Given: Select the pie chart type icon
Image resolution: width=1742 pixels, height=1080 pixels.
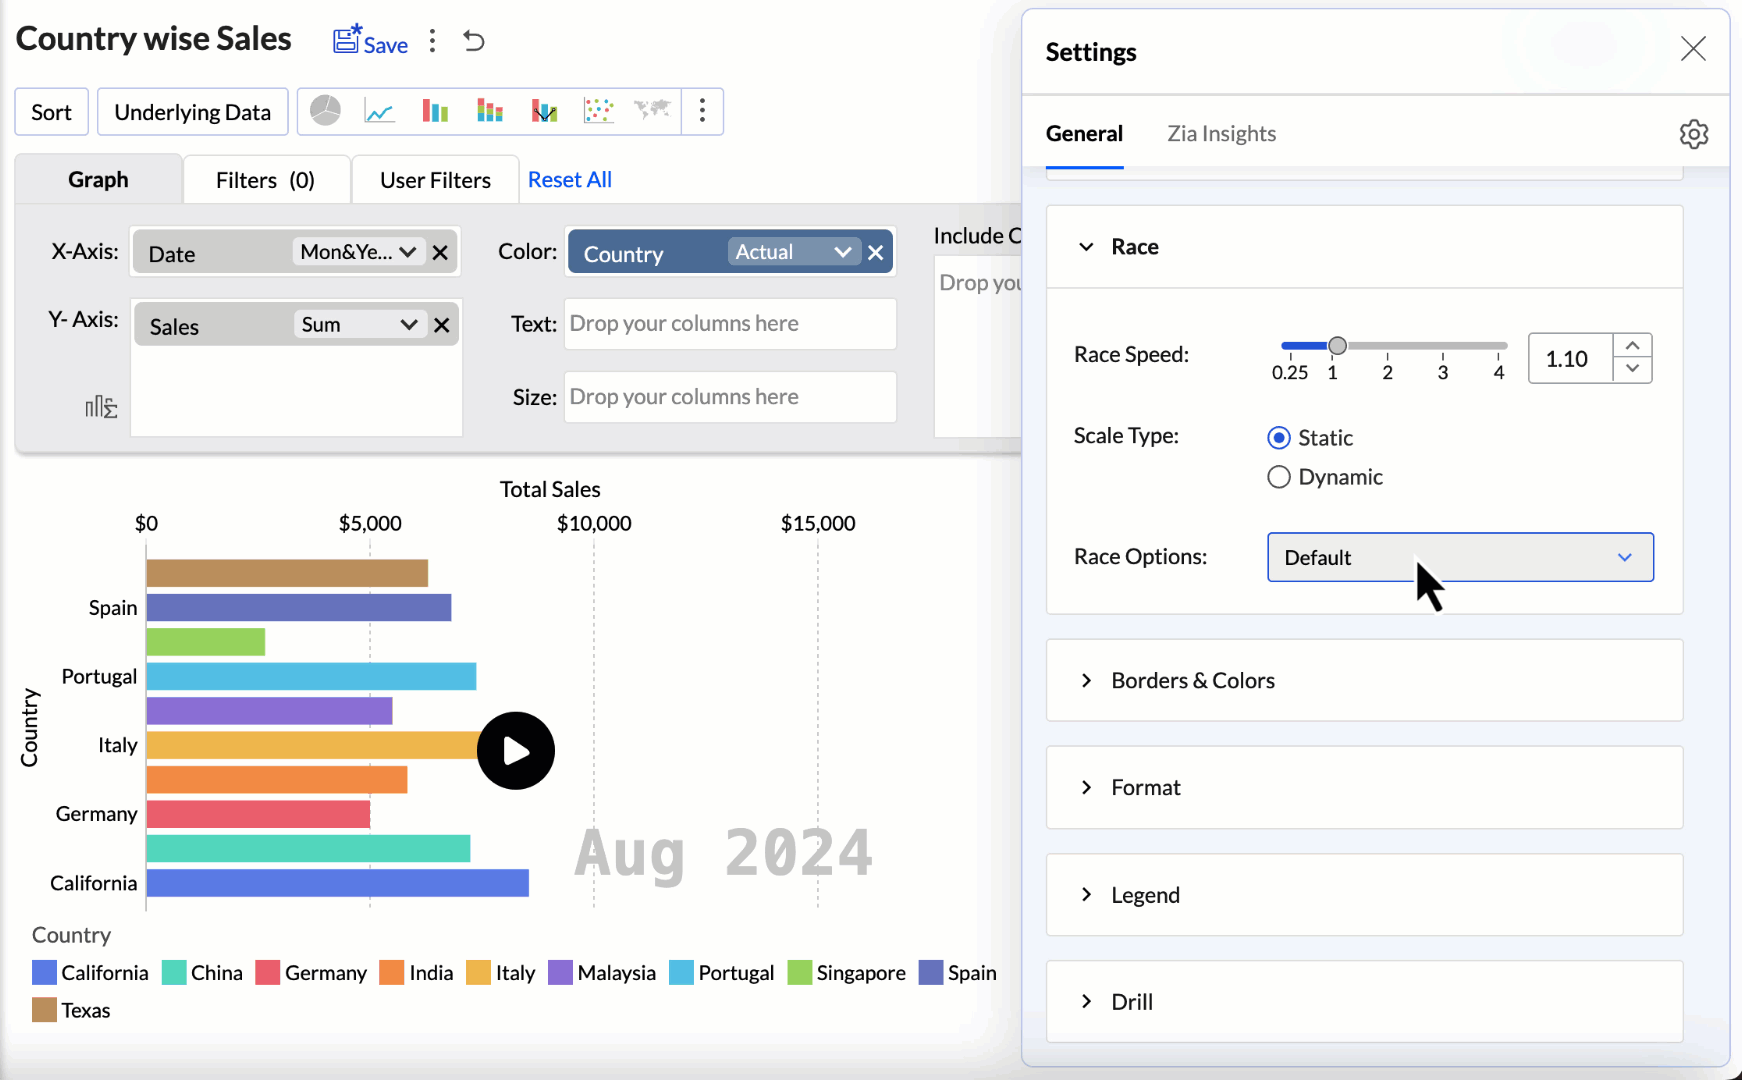Looking at the screenshot, I should [324, 111].
